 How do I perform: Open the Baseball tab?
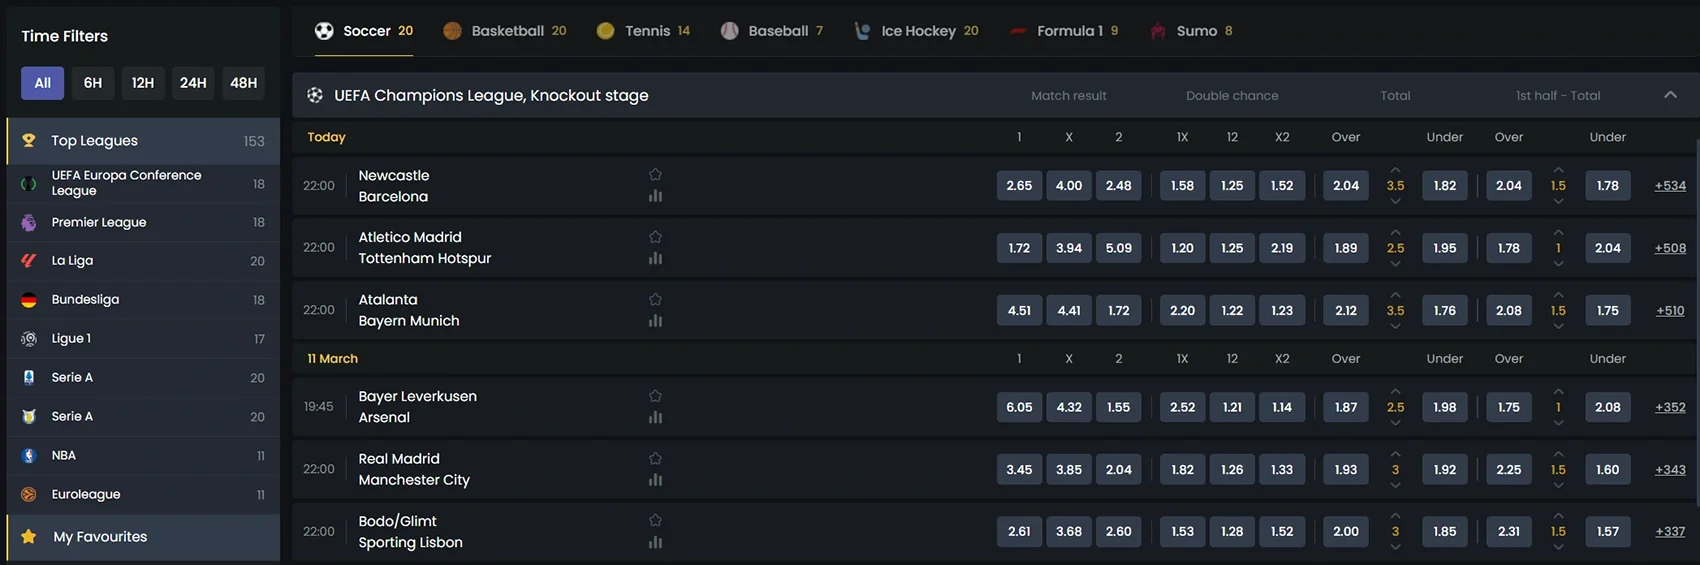772,31
